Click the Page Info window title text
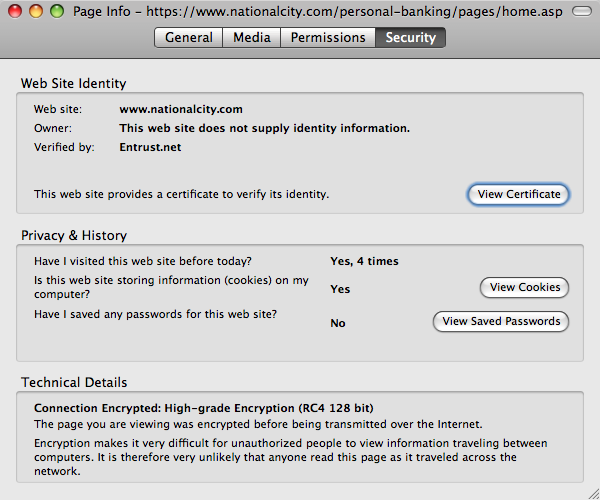This screenshot has height=500, width=600. (x=318, y=11)
